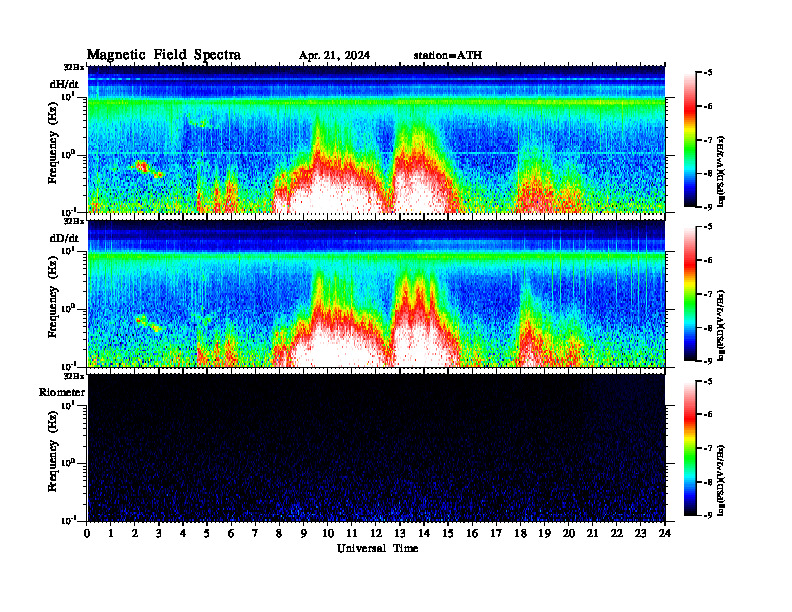The image size is (792, 612).
Task: Click the Riometer spectrogram plot area
Action: (x=376, y=448)
